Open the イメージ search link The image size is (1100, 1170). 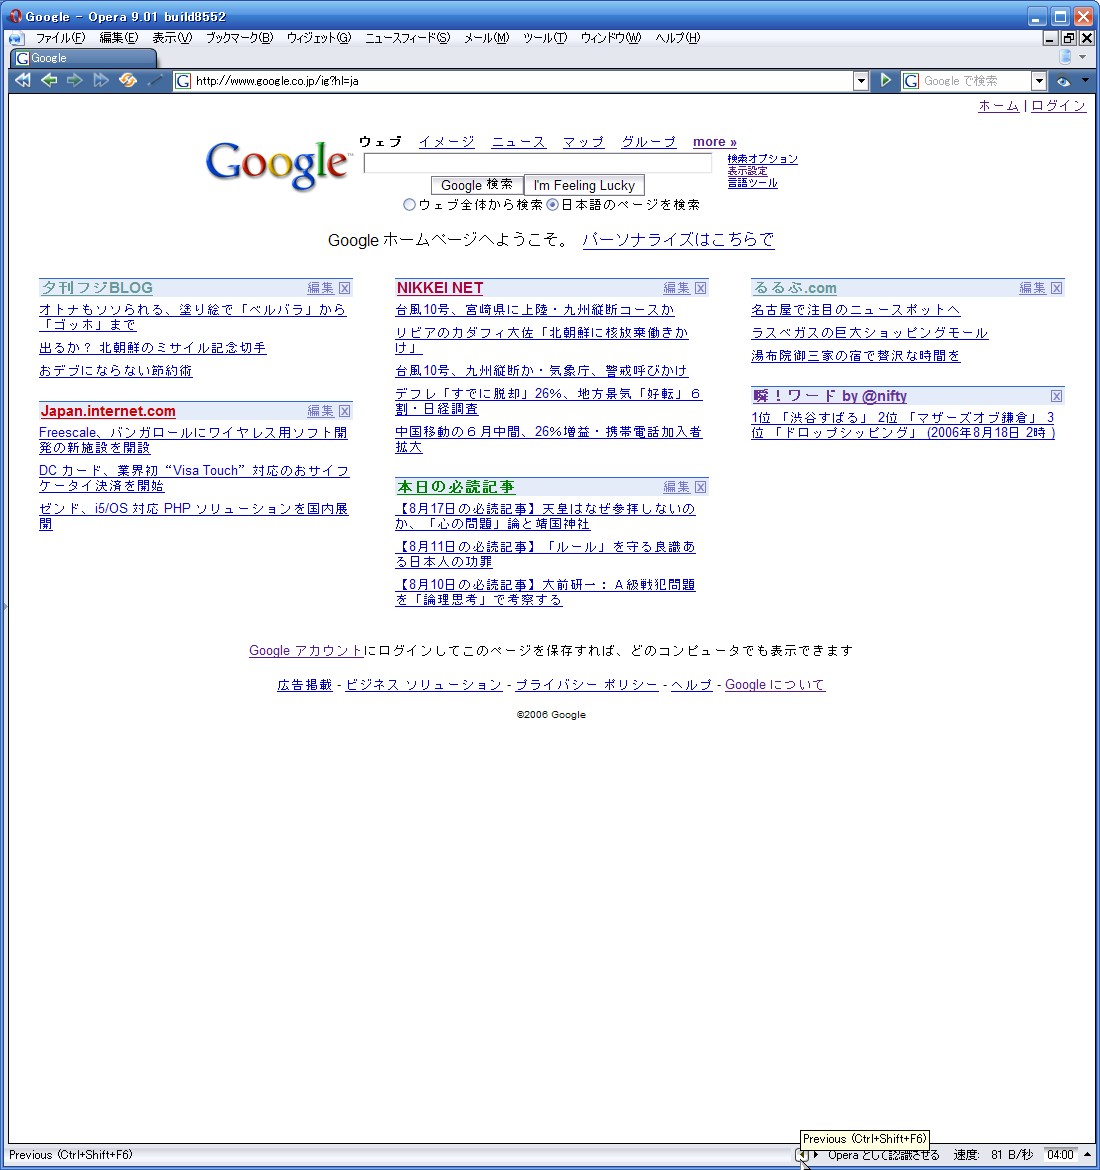pyautogui.click(x=446, y=142)
